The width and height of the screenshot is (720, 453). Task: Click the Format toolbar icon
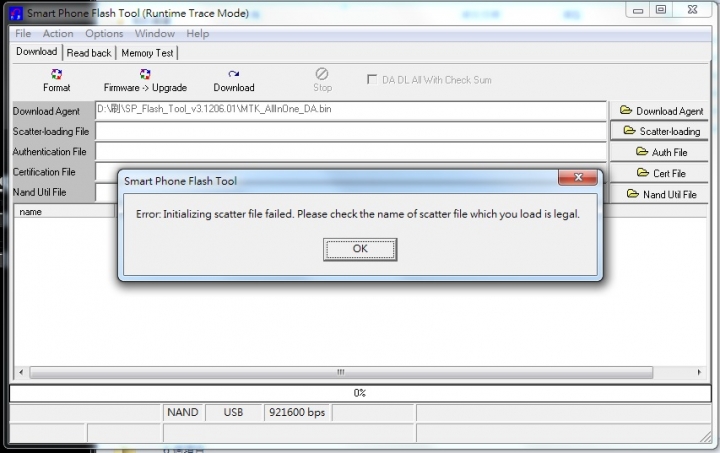(x=56, y=74)
